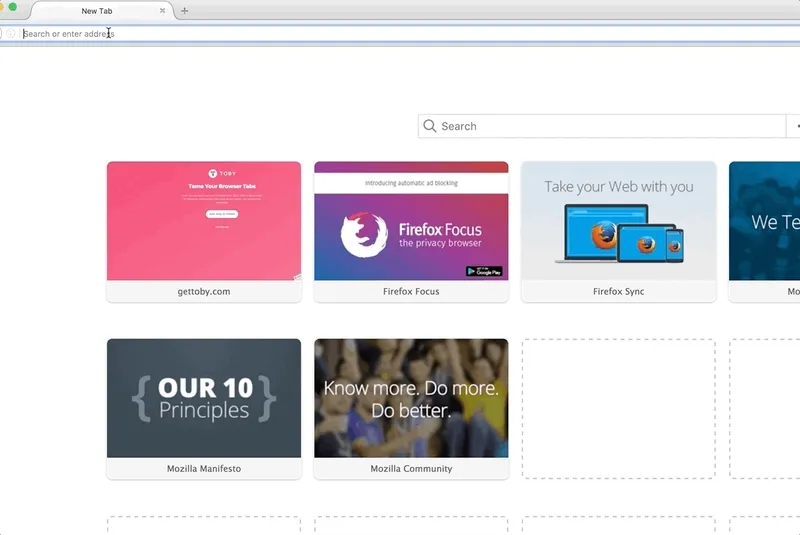Click the gettoby.com tile label
Viewport: 800px width, 535px height.
204,292
